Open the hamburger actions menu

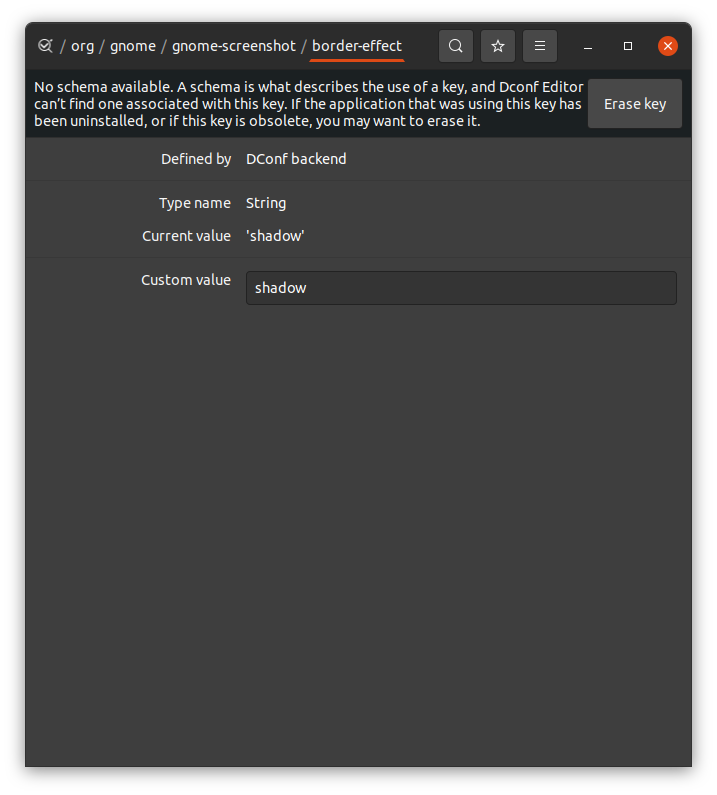pos(540,46)
